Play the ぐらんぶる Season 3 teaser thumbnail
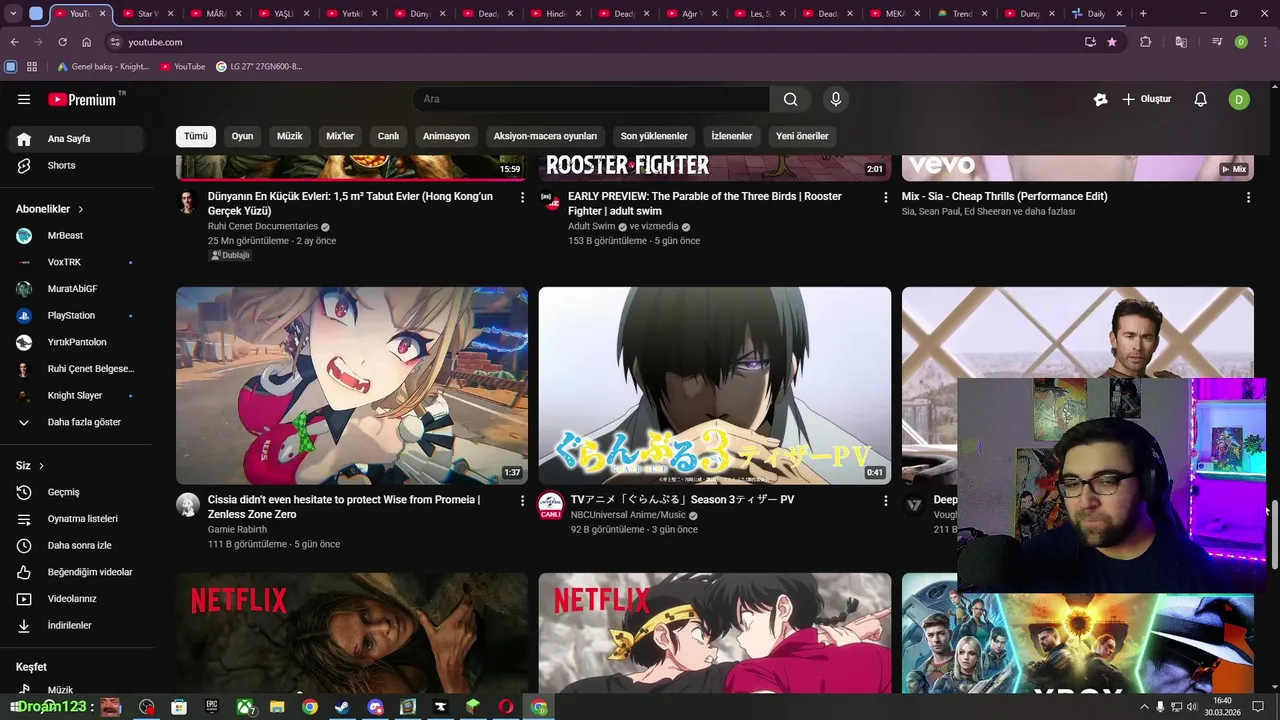 (x=715, y=386)
